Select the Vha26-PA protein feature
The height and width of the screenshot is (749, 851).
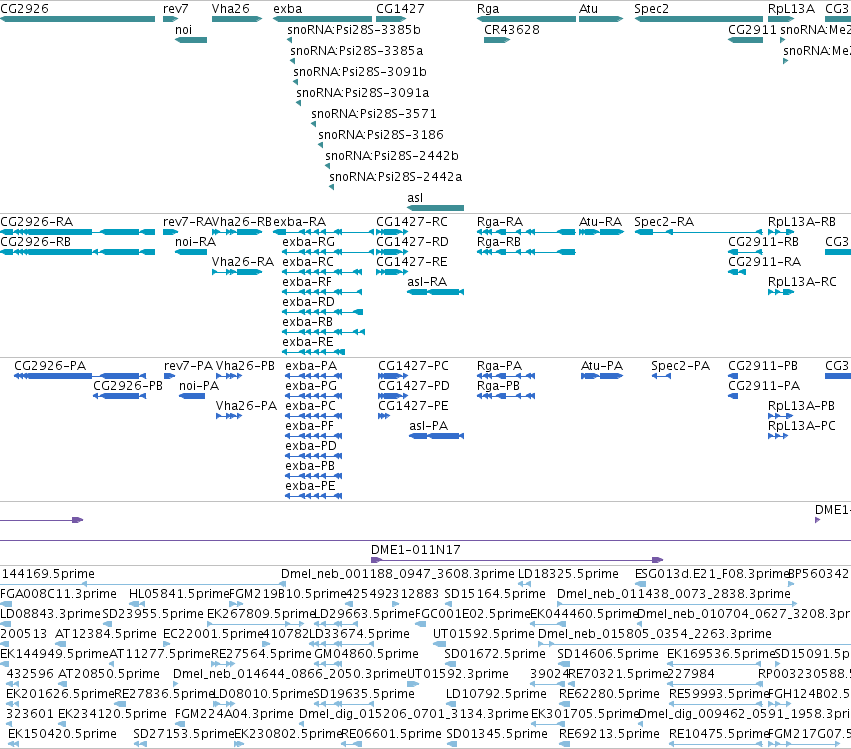click(228, 416)
